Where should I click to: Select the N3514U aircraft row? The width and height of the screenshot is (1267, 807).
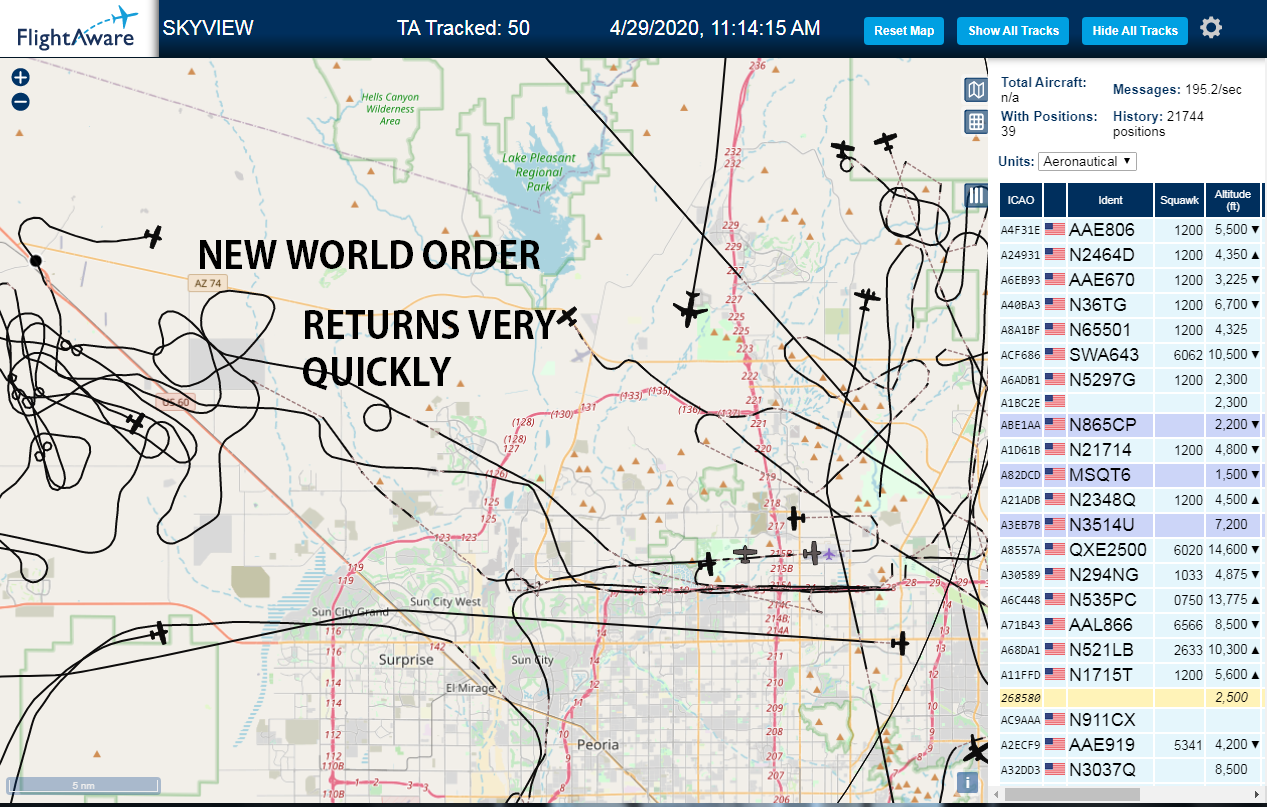point(1133,524)
